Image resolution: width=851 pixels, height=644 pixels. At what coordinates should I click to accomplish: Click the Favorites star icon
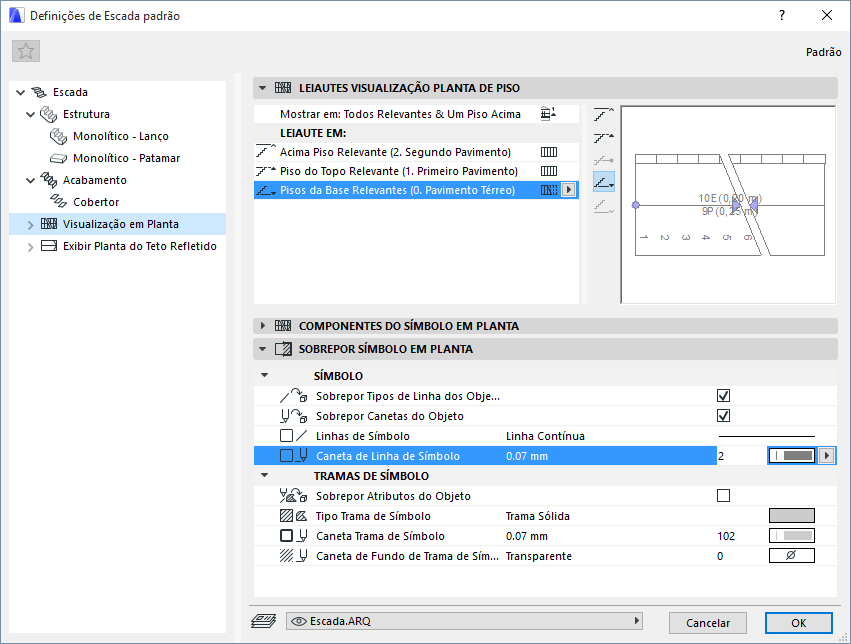26,52
